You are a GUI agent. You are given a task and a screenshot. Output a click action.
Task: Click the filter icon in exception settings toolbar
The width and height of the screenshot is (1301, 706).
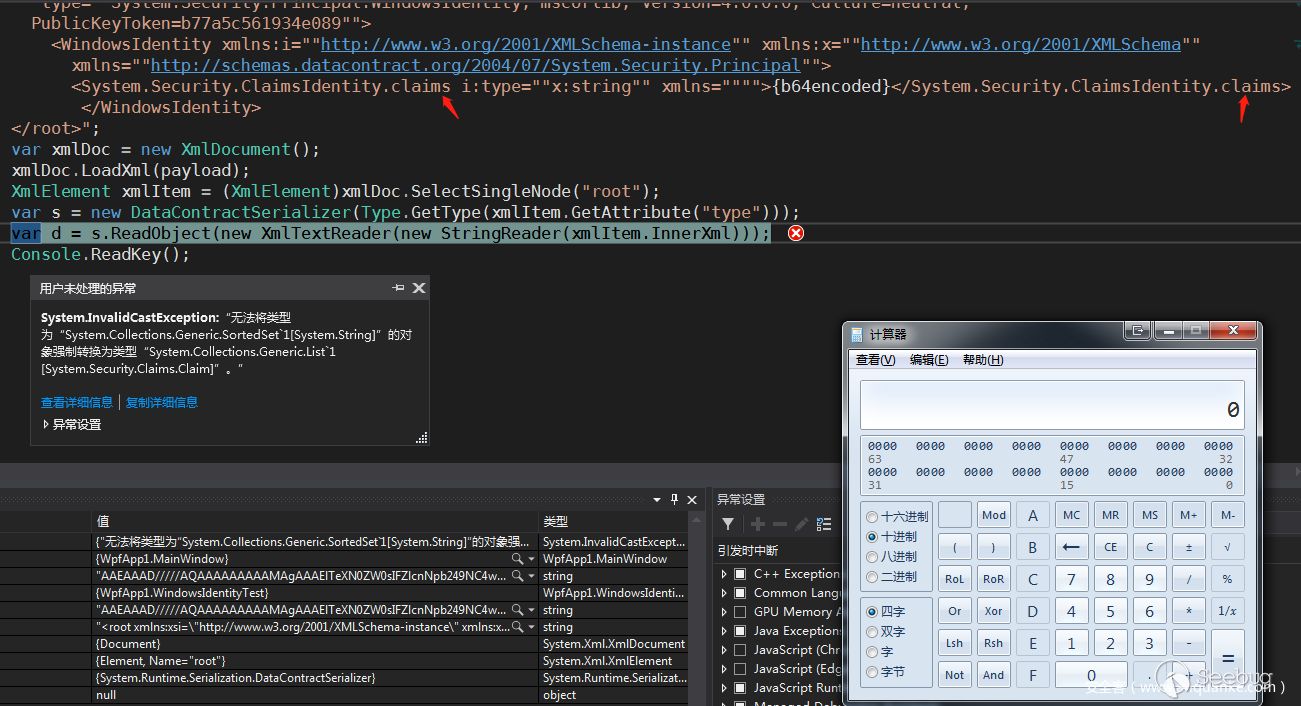click(x=728, y=524)
